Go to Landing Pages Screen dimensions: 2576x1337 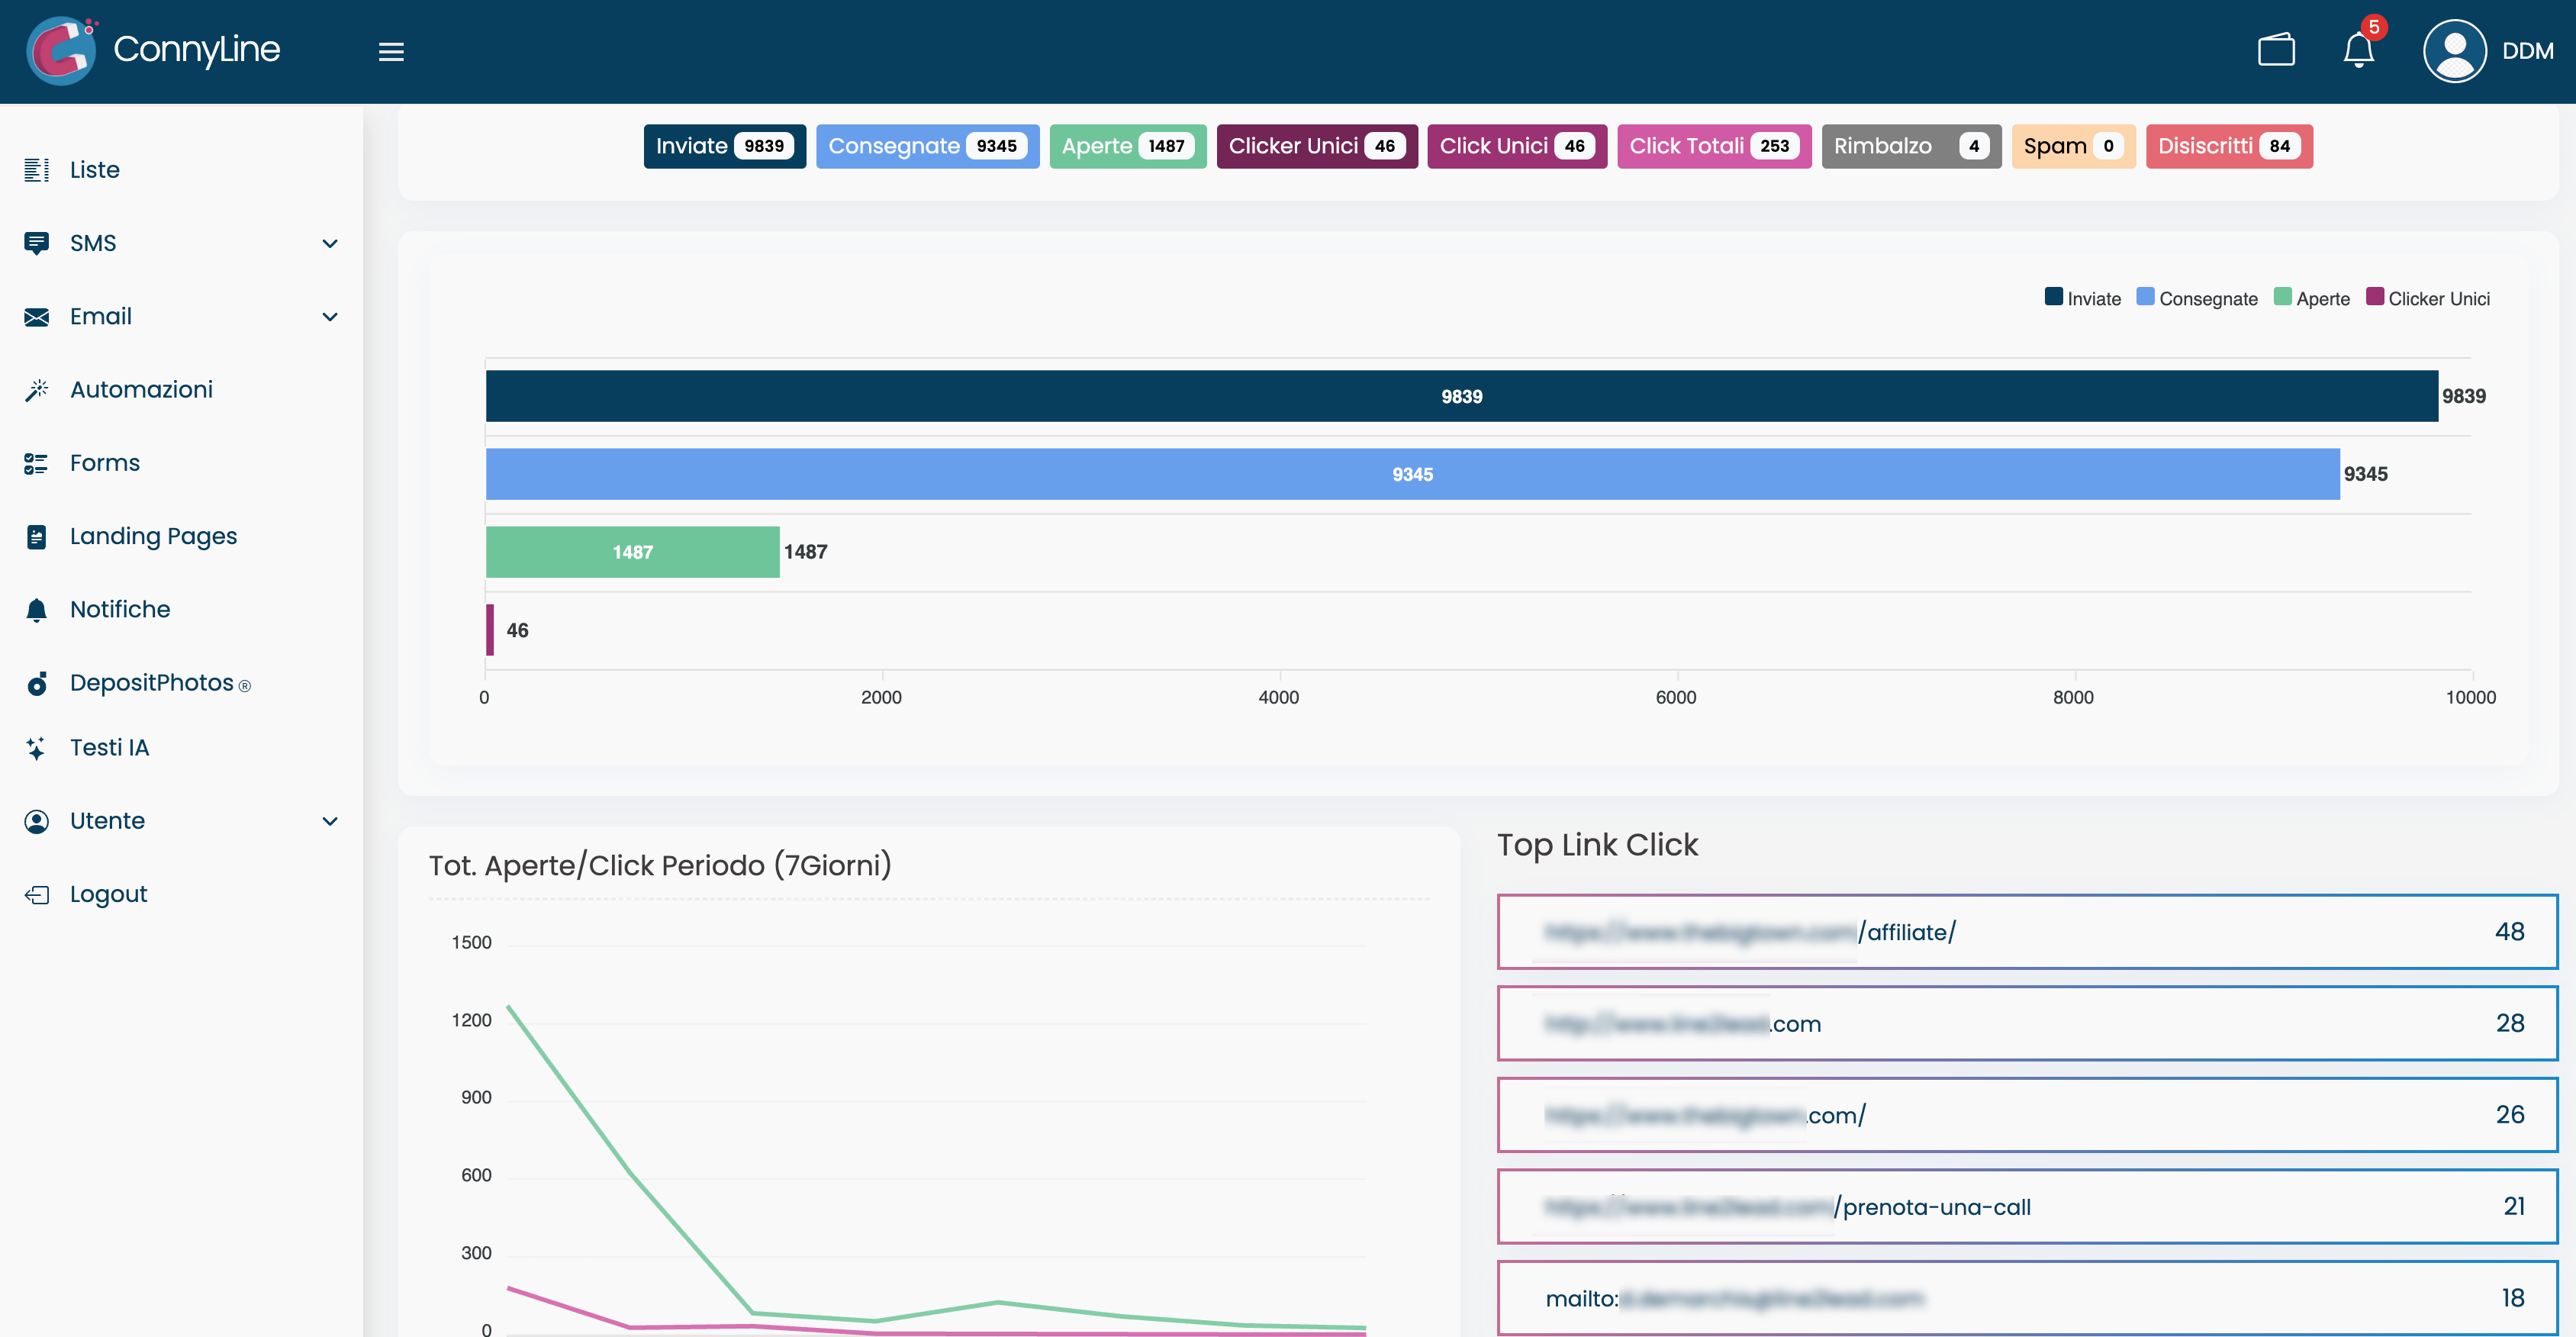(153, 535)
